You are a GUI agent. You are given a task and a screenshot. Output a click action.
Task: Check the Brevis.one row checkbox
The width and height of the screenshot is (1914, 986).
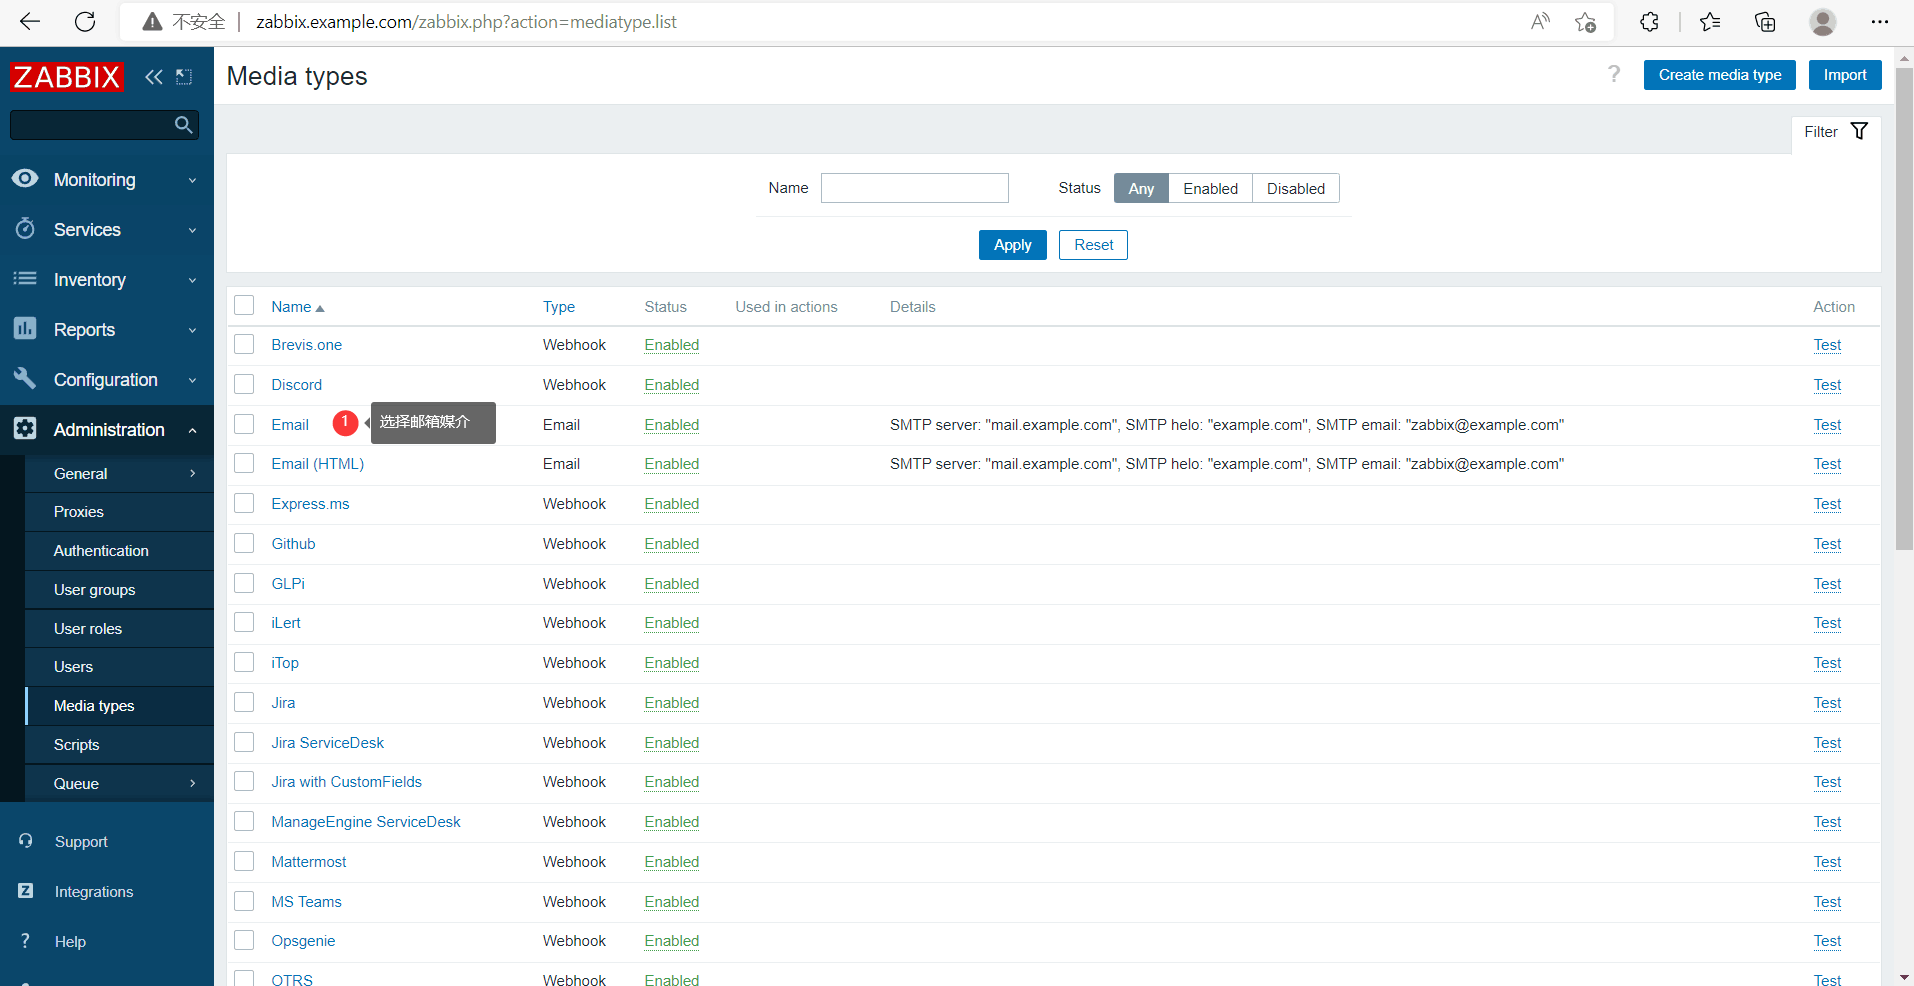244,344
